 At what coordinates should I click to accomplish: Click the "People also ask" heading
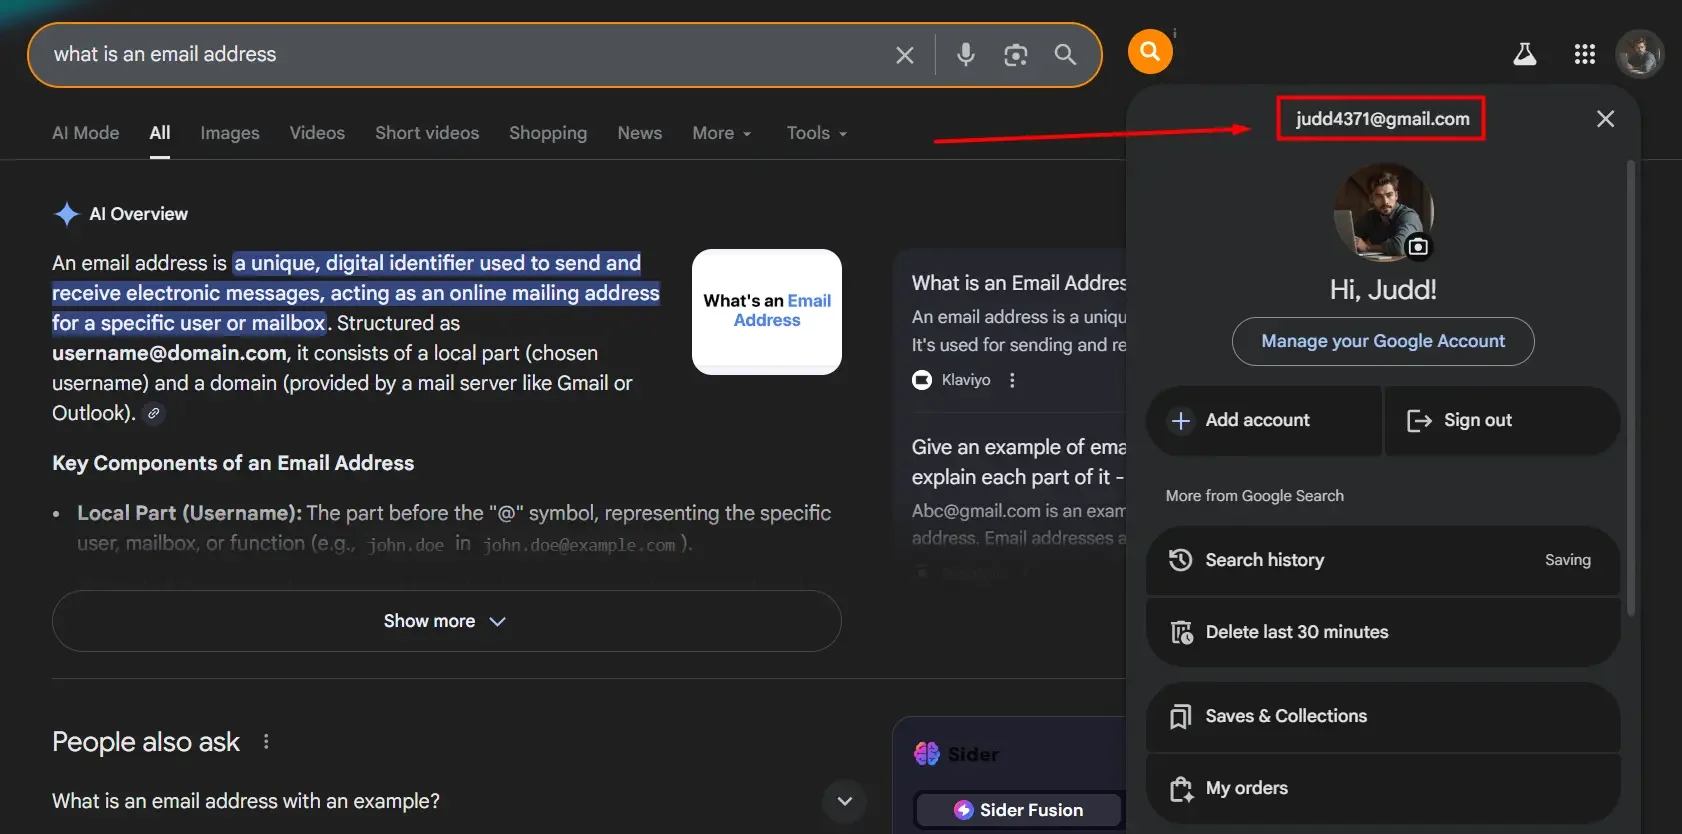[146, 742]
